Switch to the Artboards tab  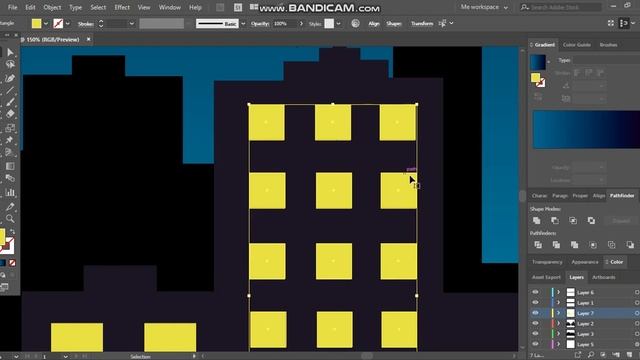point(603,277)
